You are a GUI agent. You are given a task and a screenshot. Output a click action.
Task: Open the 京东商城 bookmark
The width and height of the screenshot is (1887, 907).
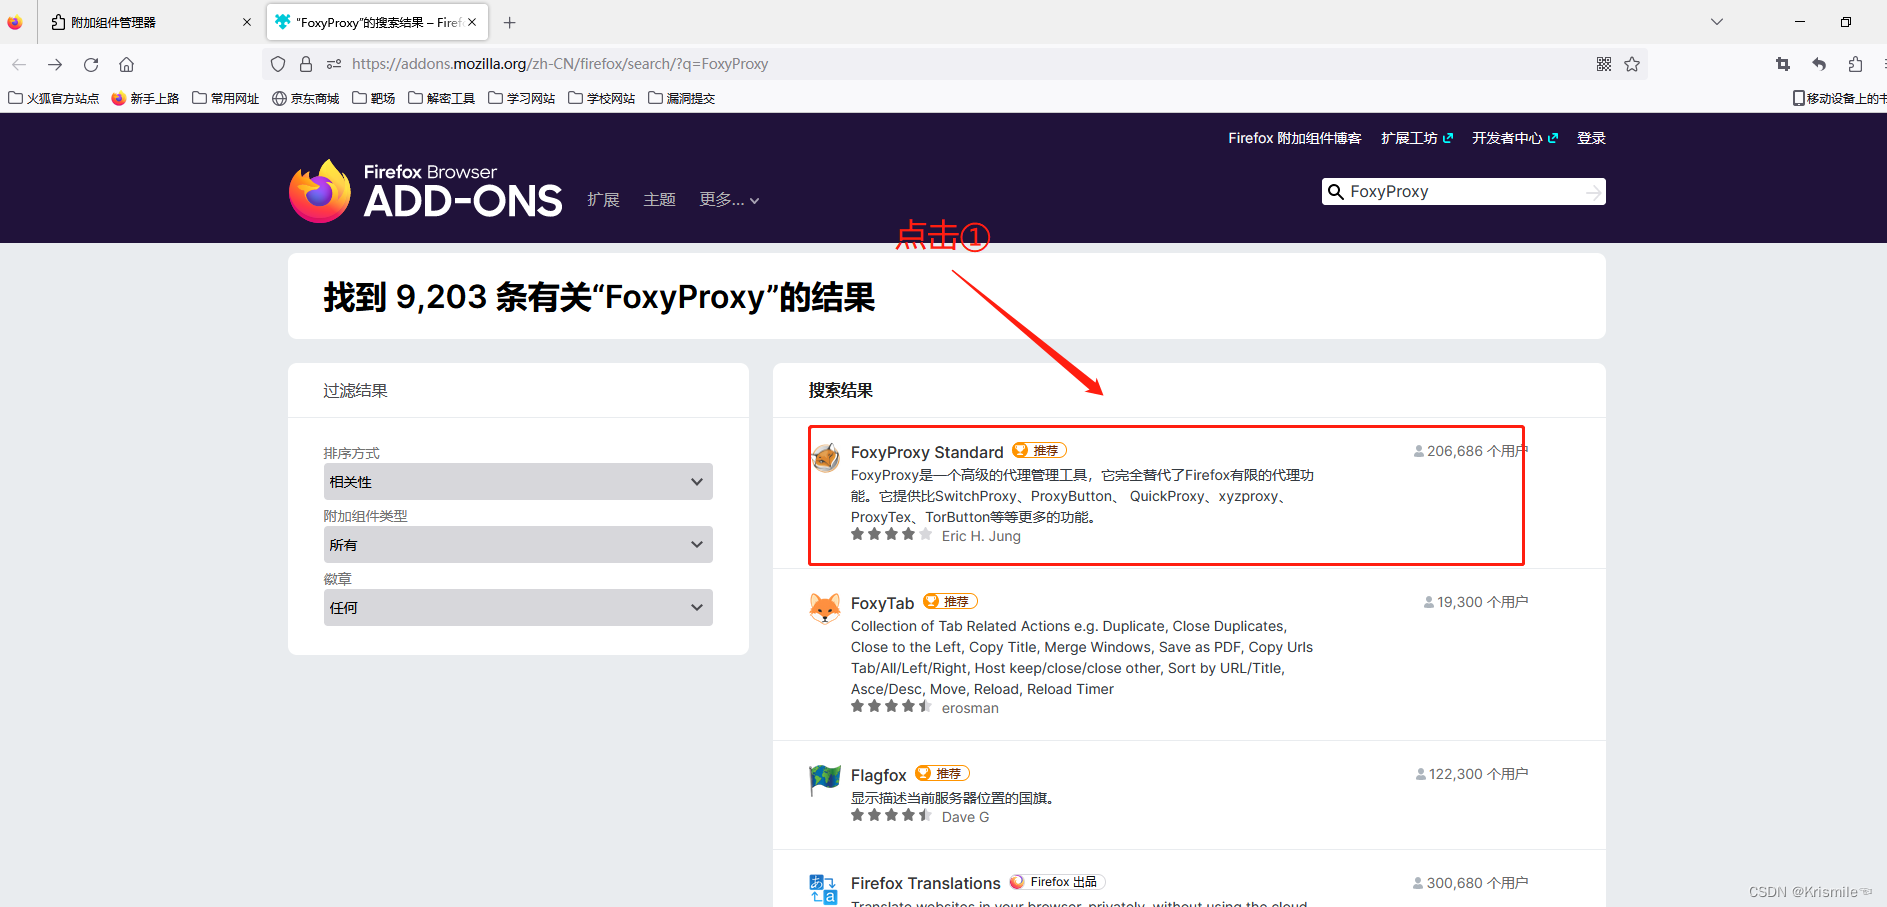point(306,98)
